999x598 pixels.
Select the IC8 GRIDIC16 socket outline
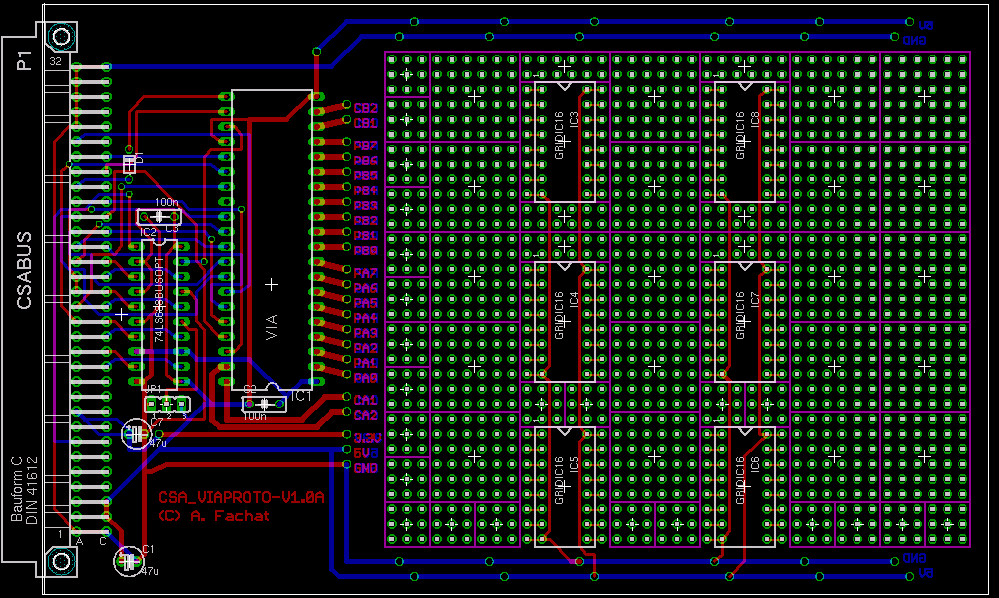(x=746, y=142)
